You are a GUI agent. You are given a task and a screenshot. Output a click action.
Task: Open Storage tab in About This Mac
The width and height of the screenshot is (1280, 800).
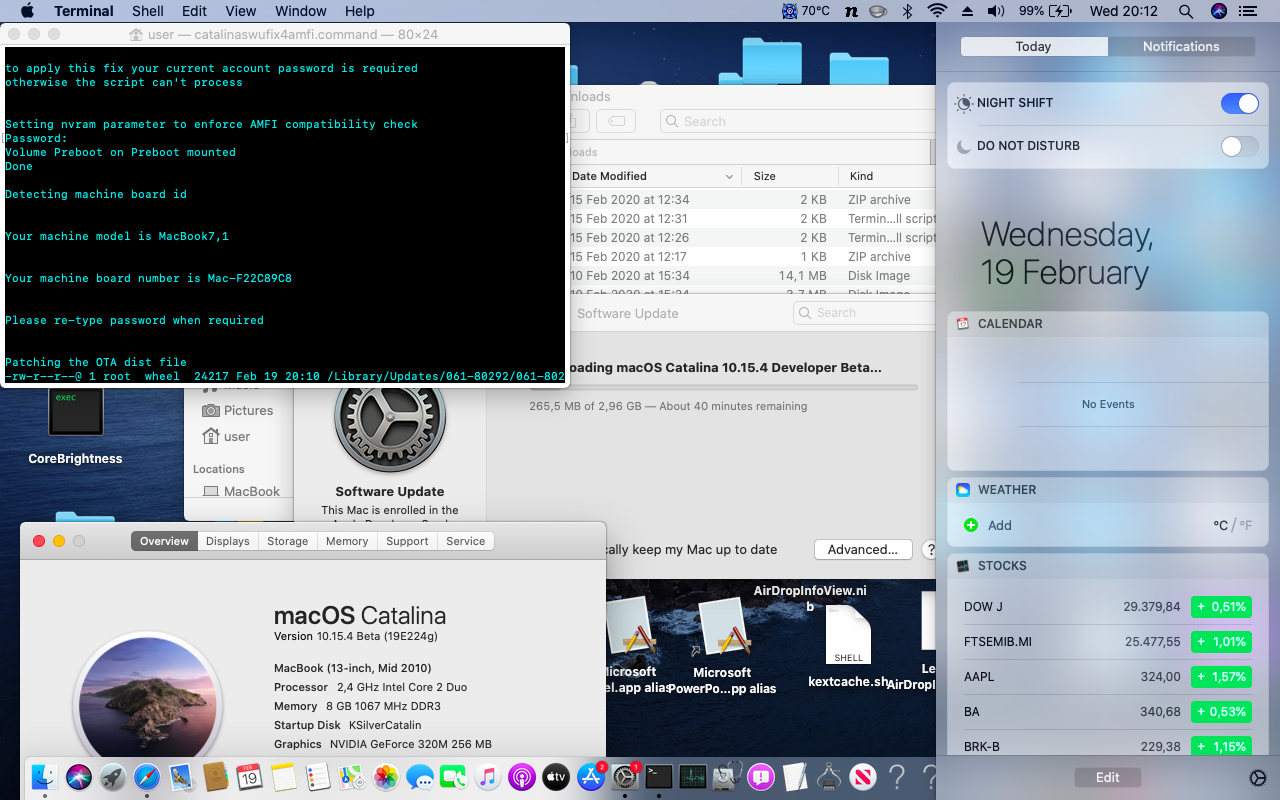(x=288, y=541)
